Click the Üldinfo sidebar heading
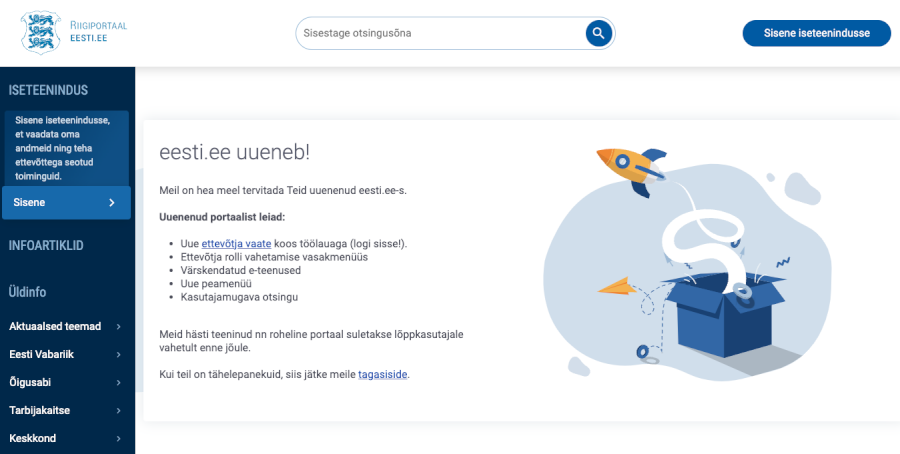The width and height of the screenshot is (900, 454). pos(28,292)
